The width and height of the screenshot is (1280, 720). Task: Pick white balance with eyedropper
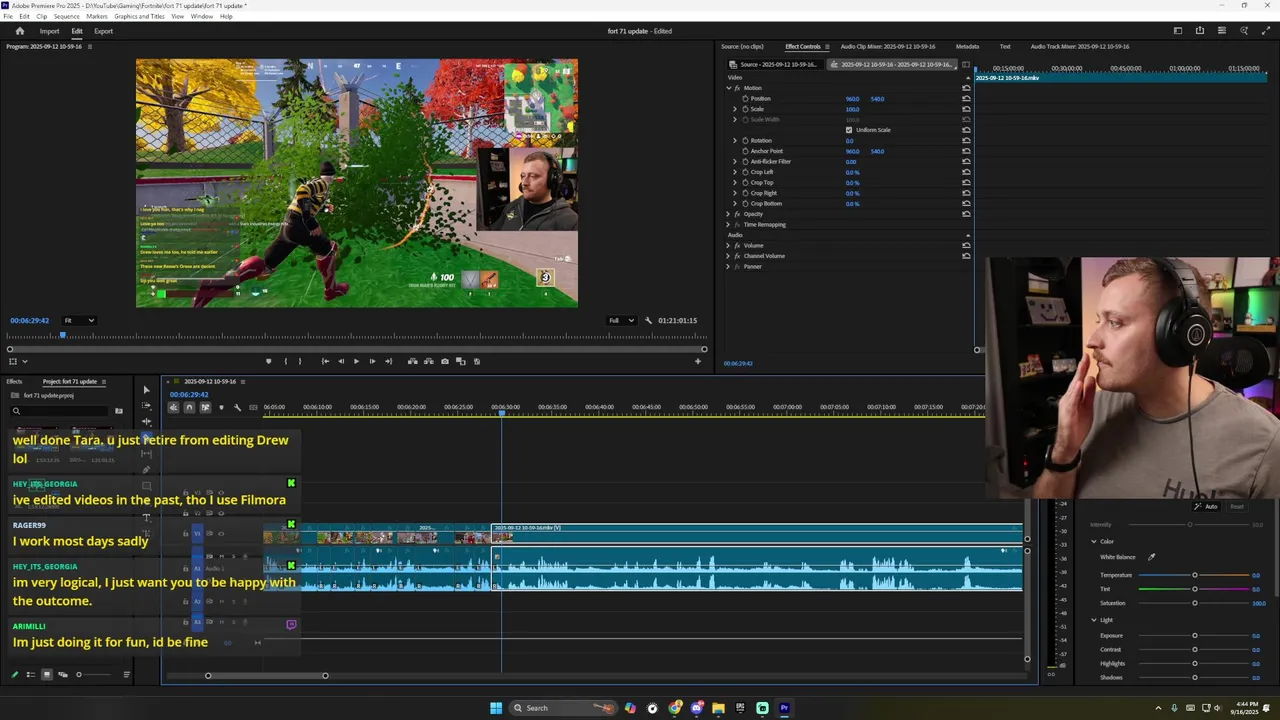point(1151,557)
